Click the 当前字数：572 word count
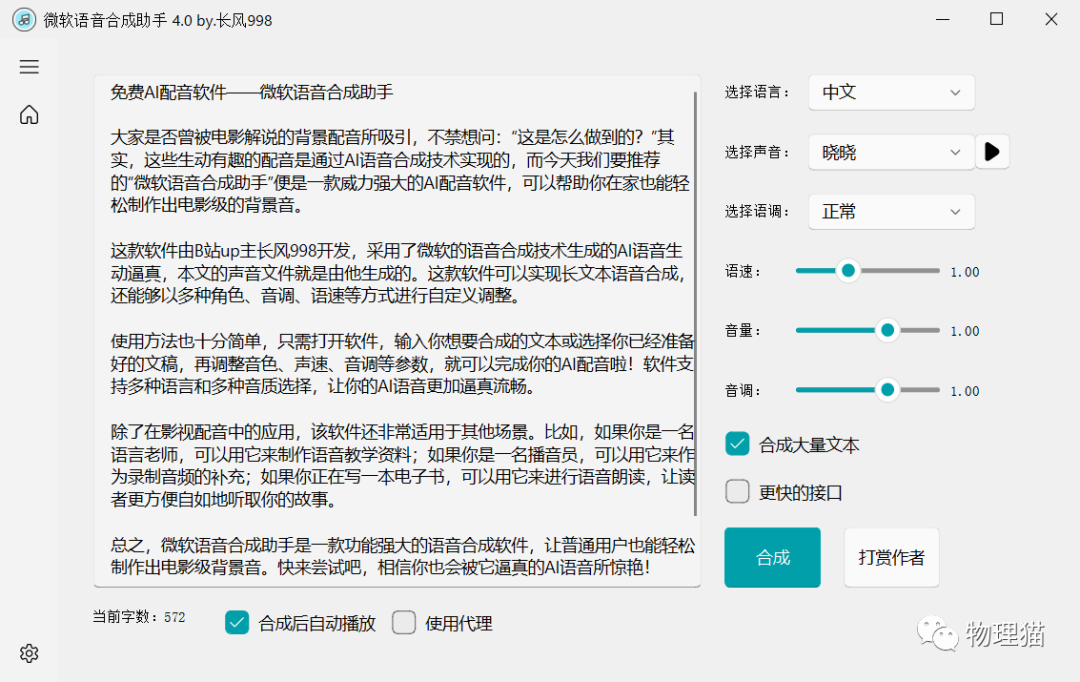1080x682 pixels. point(139,617)
